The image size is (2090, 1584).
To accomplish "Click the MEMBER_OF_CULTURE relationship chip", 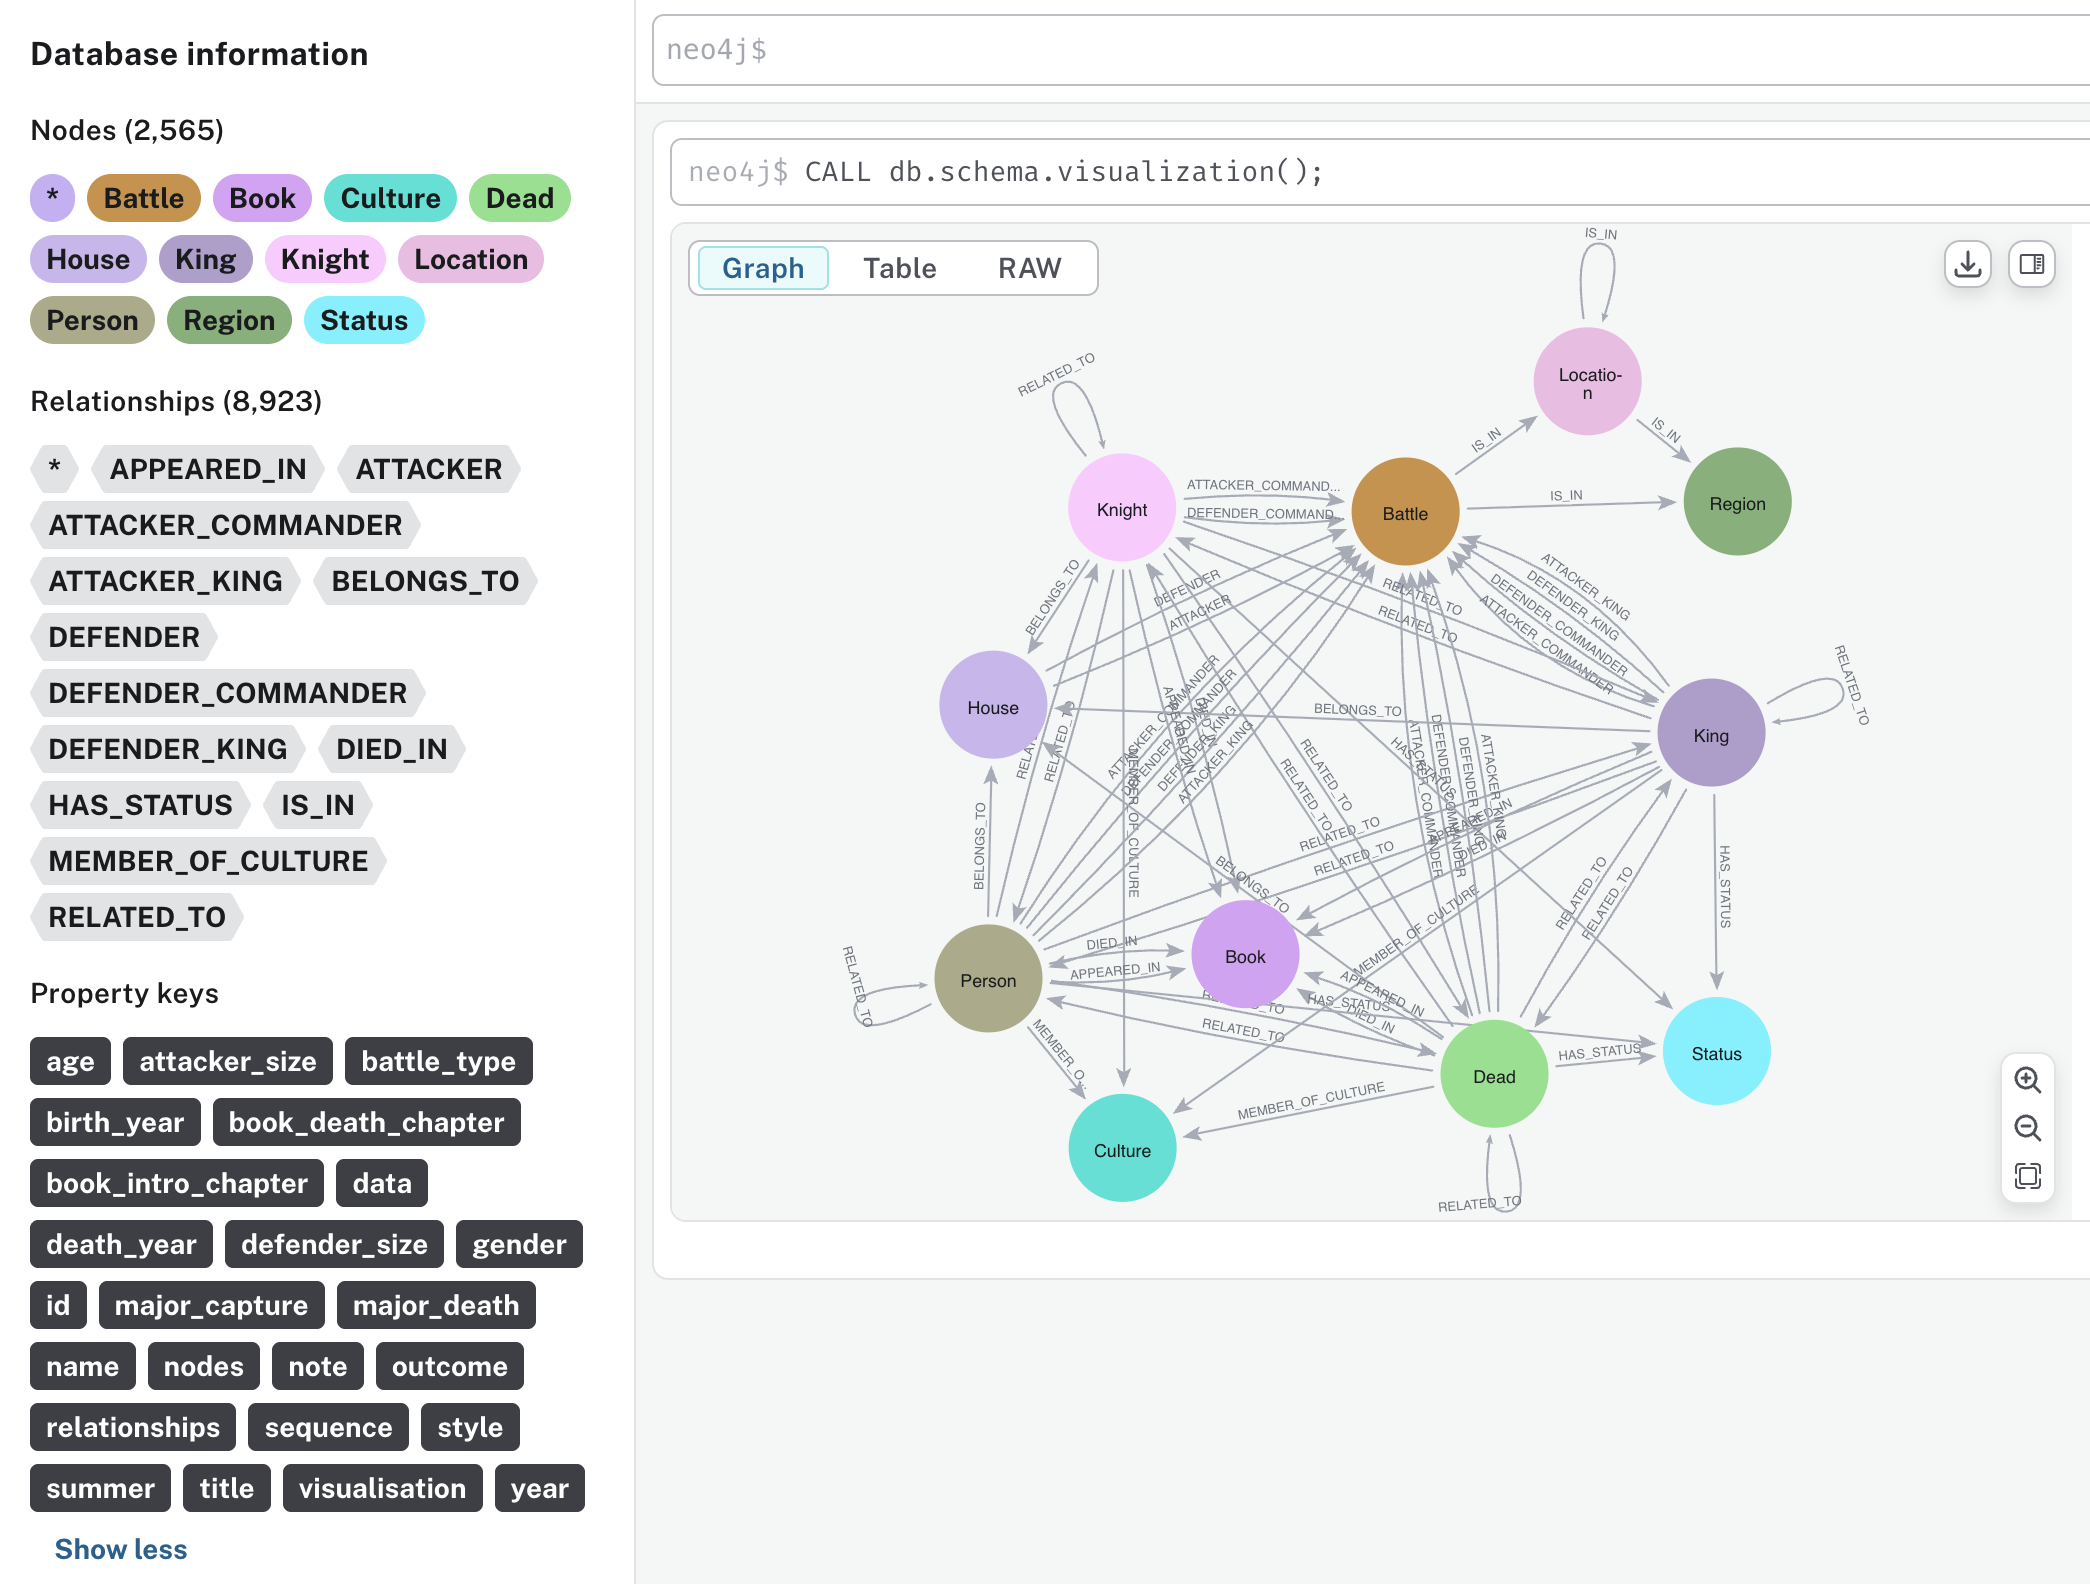I will [x=208, y=861].
